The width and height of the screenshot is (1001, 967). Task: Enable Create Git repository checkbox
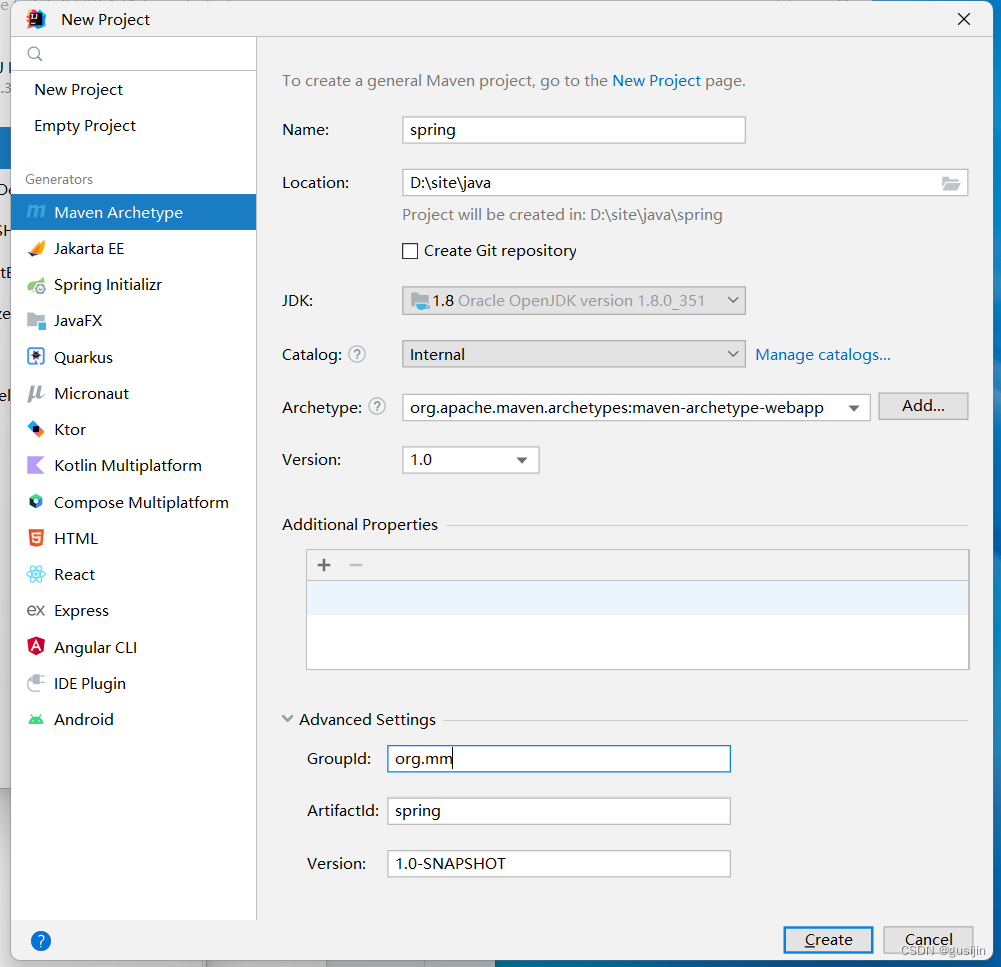(x=410, y=251)
